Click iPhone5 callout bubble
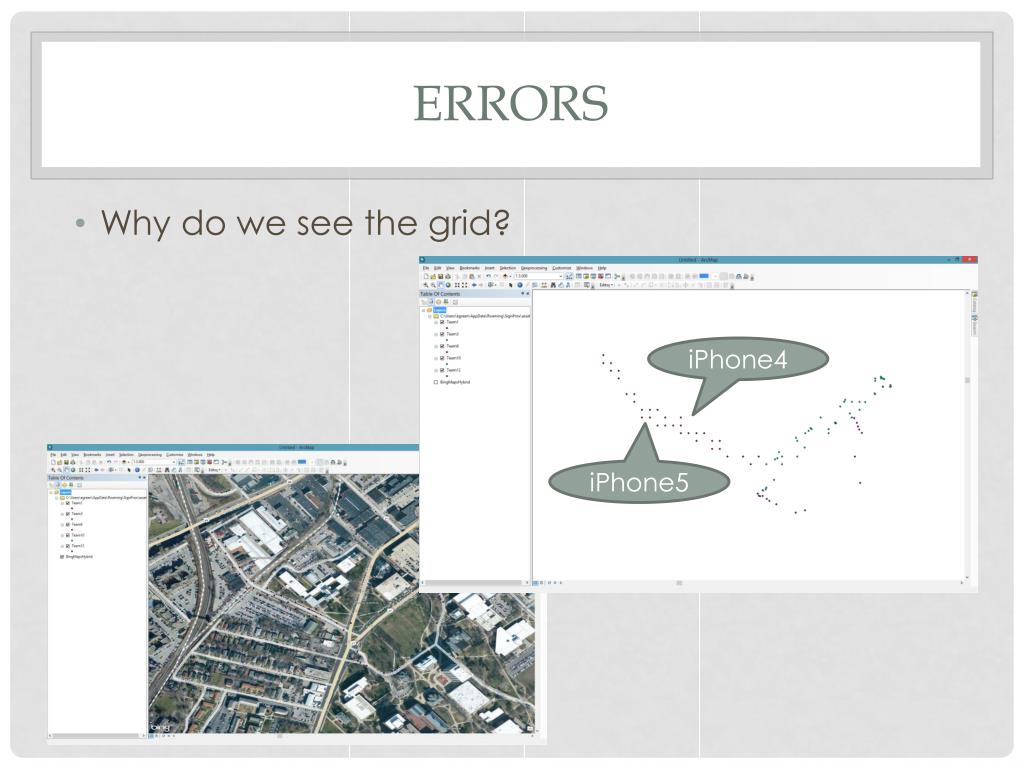The width and height of the screenshot is (1024, 768). click(x=639, y=483)
